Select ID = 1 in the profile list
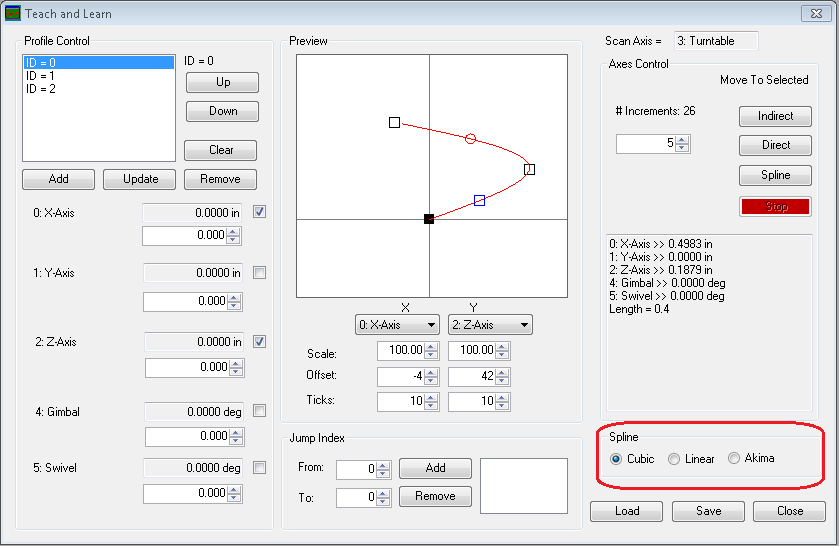This screenshot has height=546, width=839. coord(41,76)
